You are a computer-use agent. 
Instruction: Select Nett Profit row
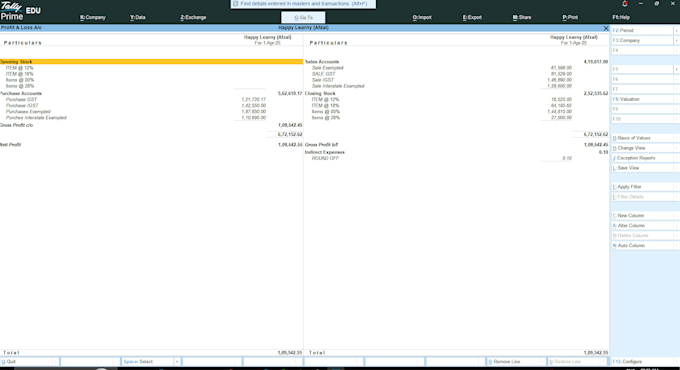[151, 144]
